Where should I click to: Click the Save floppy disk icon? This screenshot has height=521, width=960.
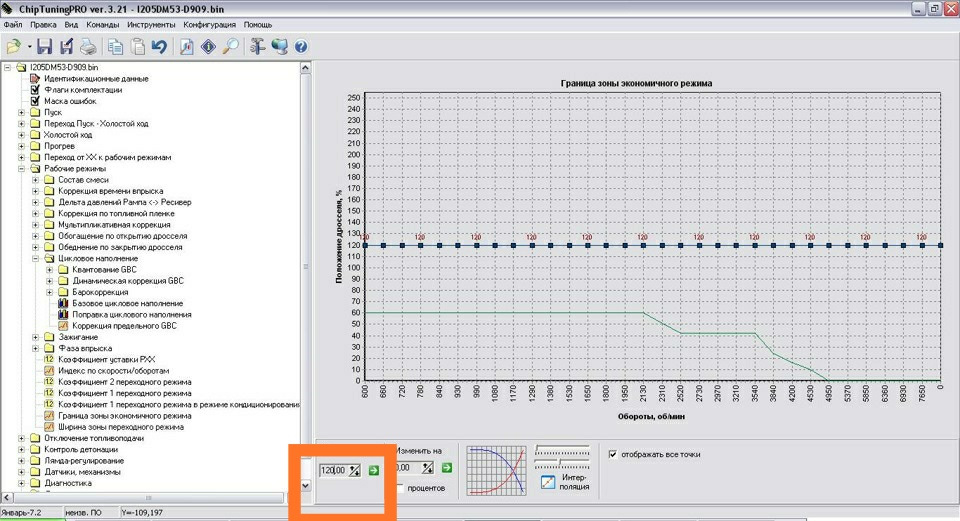(45, 46)
